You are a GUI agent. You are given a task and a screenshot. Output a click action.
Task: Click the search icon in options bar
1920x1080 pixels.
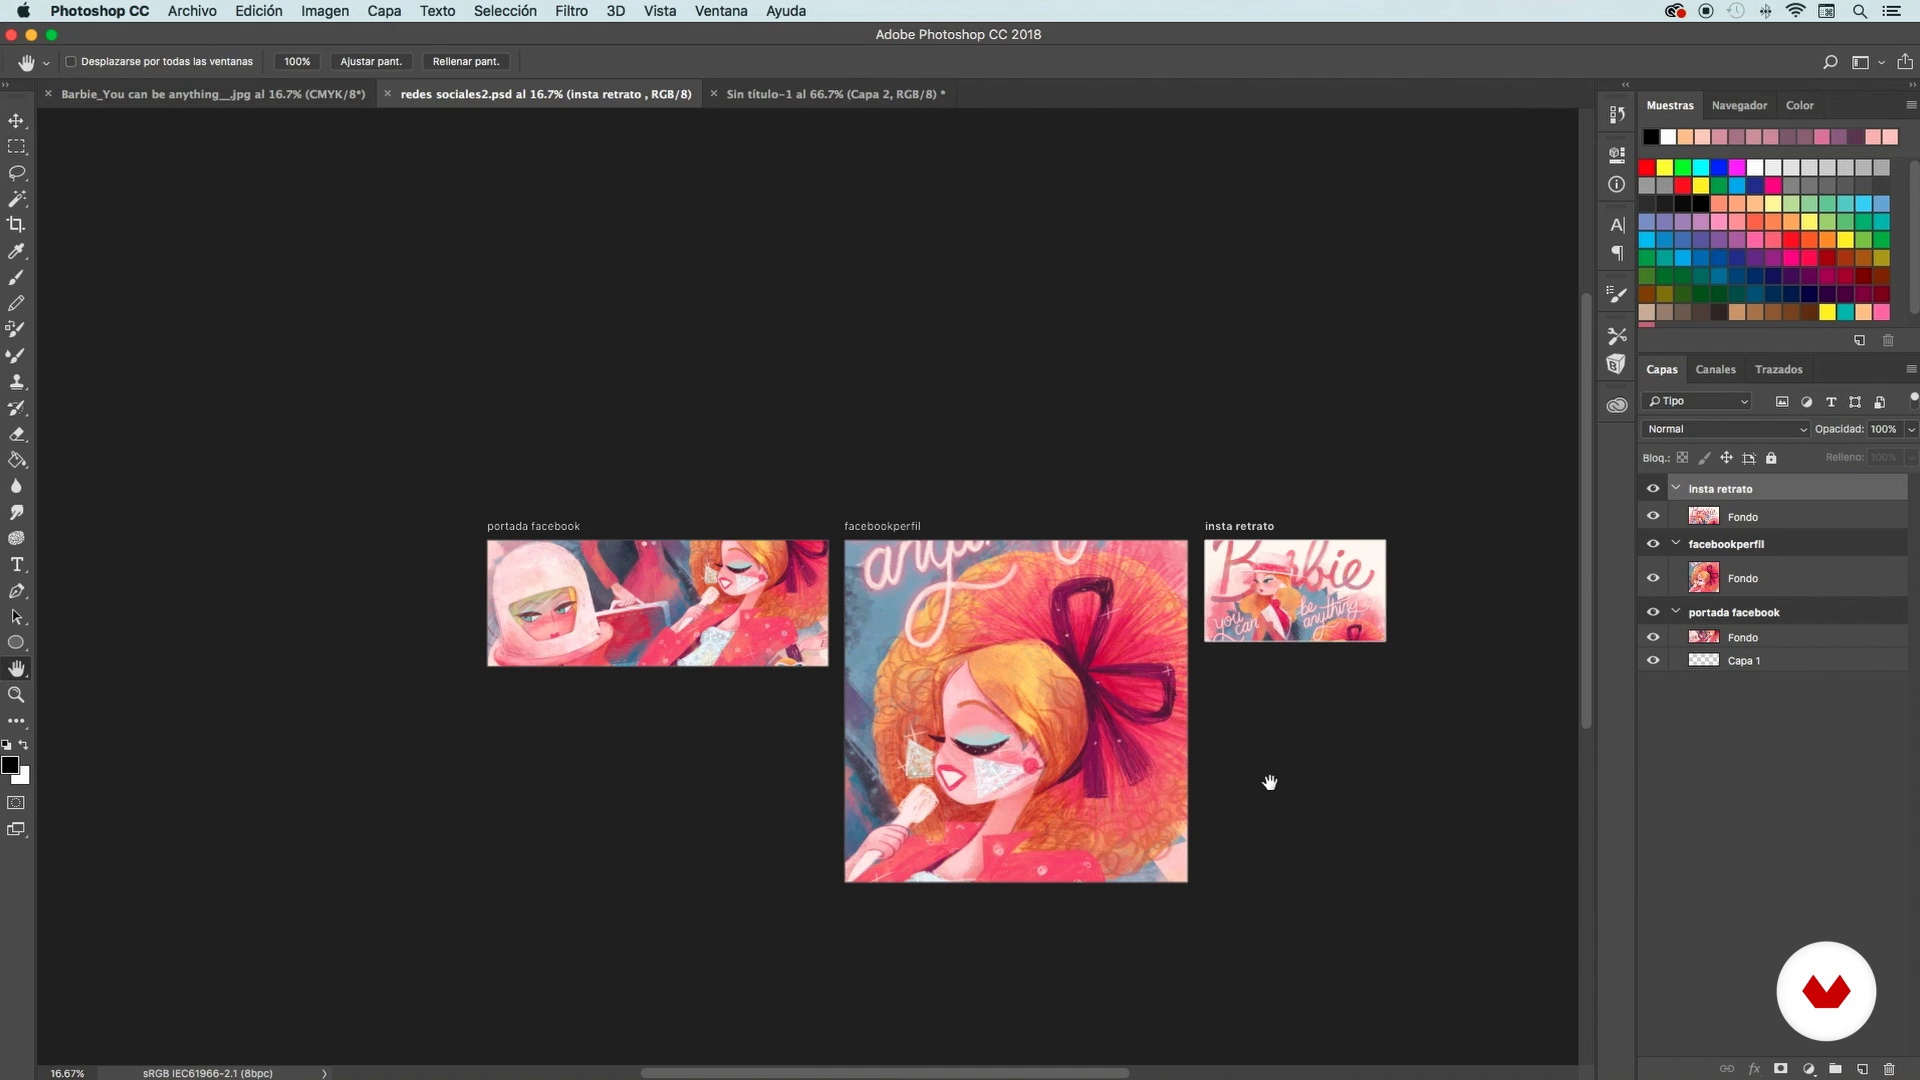(1830, 62)
